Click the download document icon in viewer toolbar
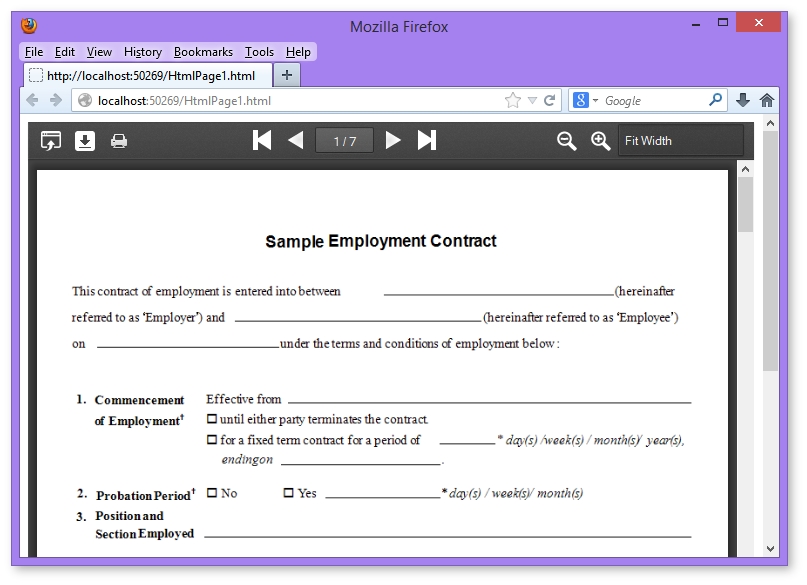The width and height of the screenshot is (807, 585). coord(85,140)
